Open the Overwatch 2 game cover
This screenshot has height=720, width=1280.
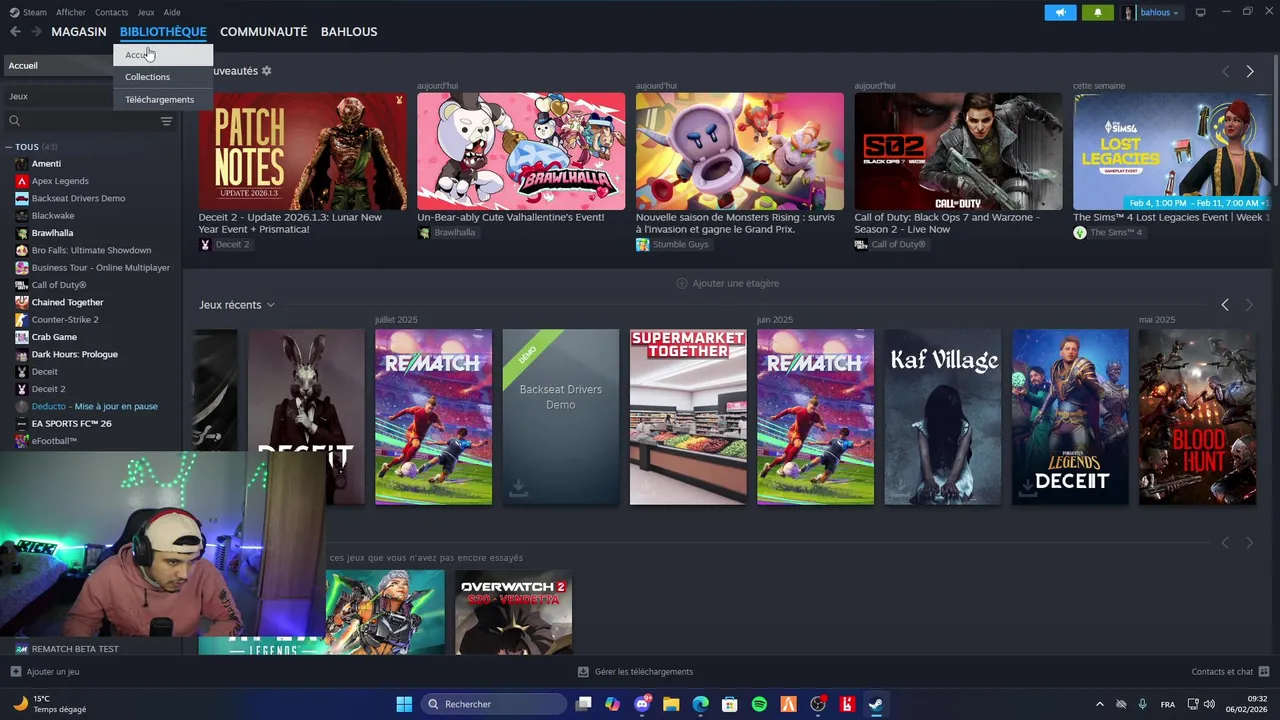514,612
